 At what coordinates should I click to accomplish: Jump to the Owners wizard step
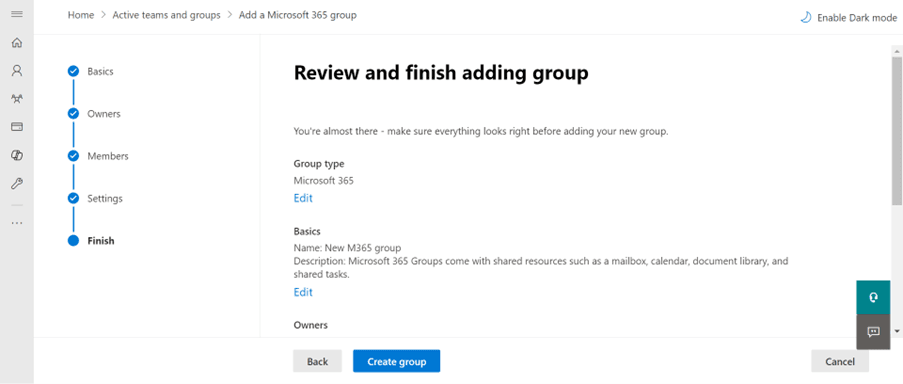coord(104,113)
